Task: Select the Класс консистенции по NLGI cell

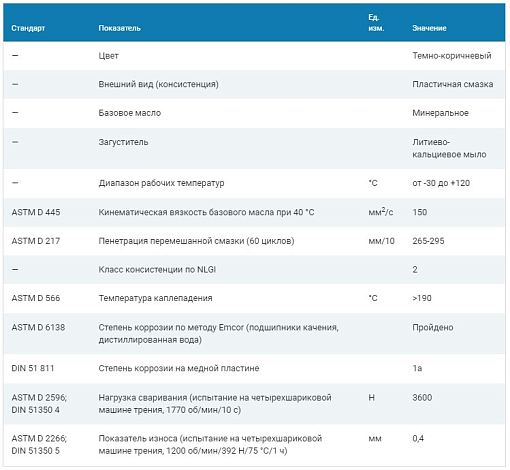Action: pyautogui.click(x=157, y=269)
